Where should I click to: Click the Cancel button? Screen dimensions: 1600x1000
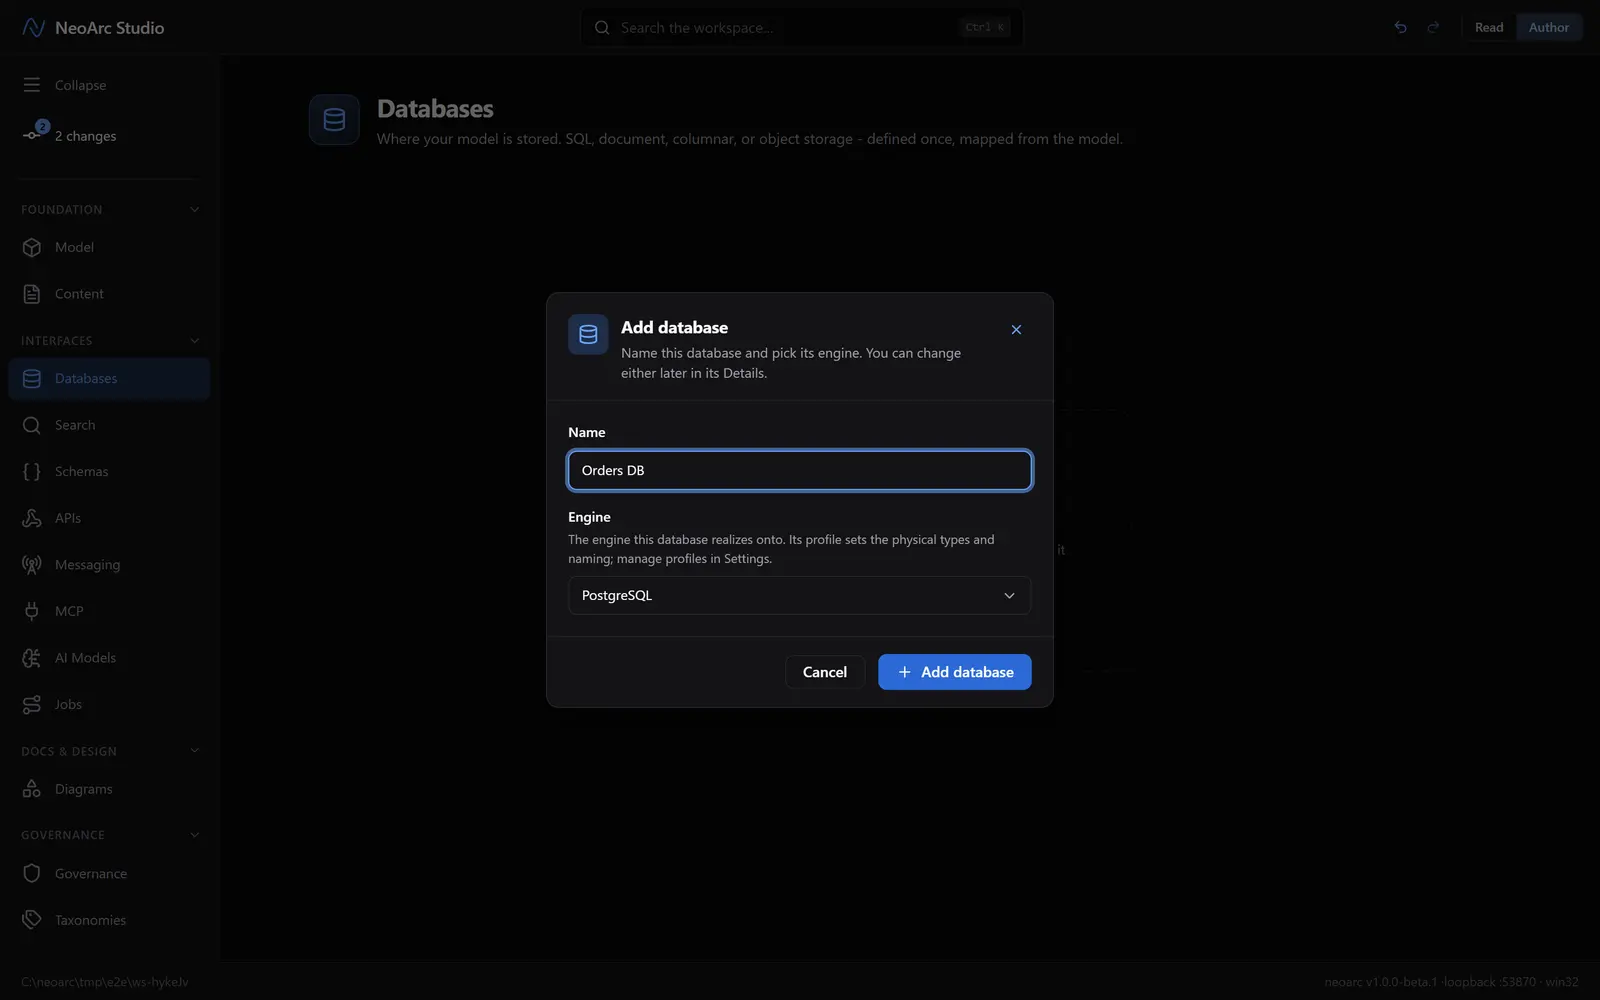click(825, 672)
